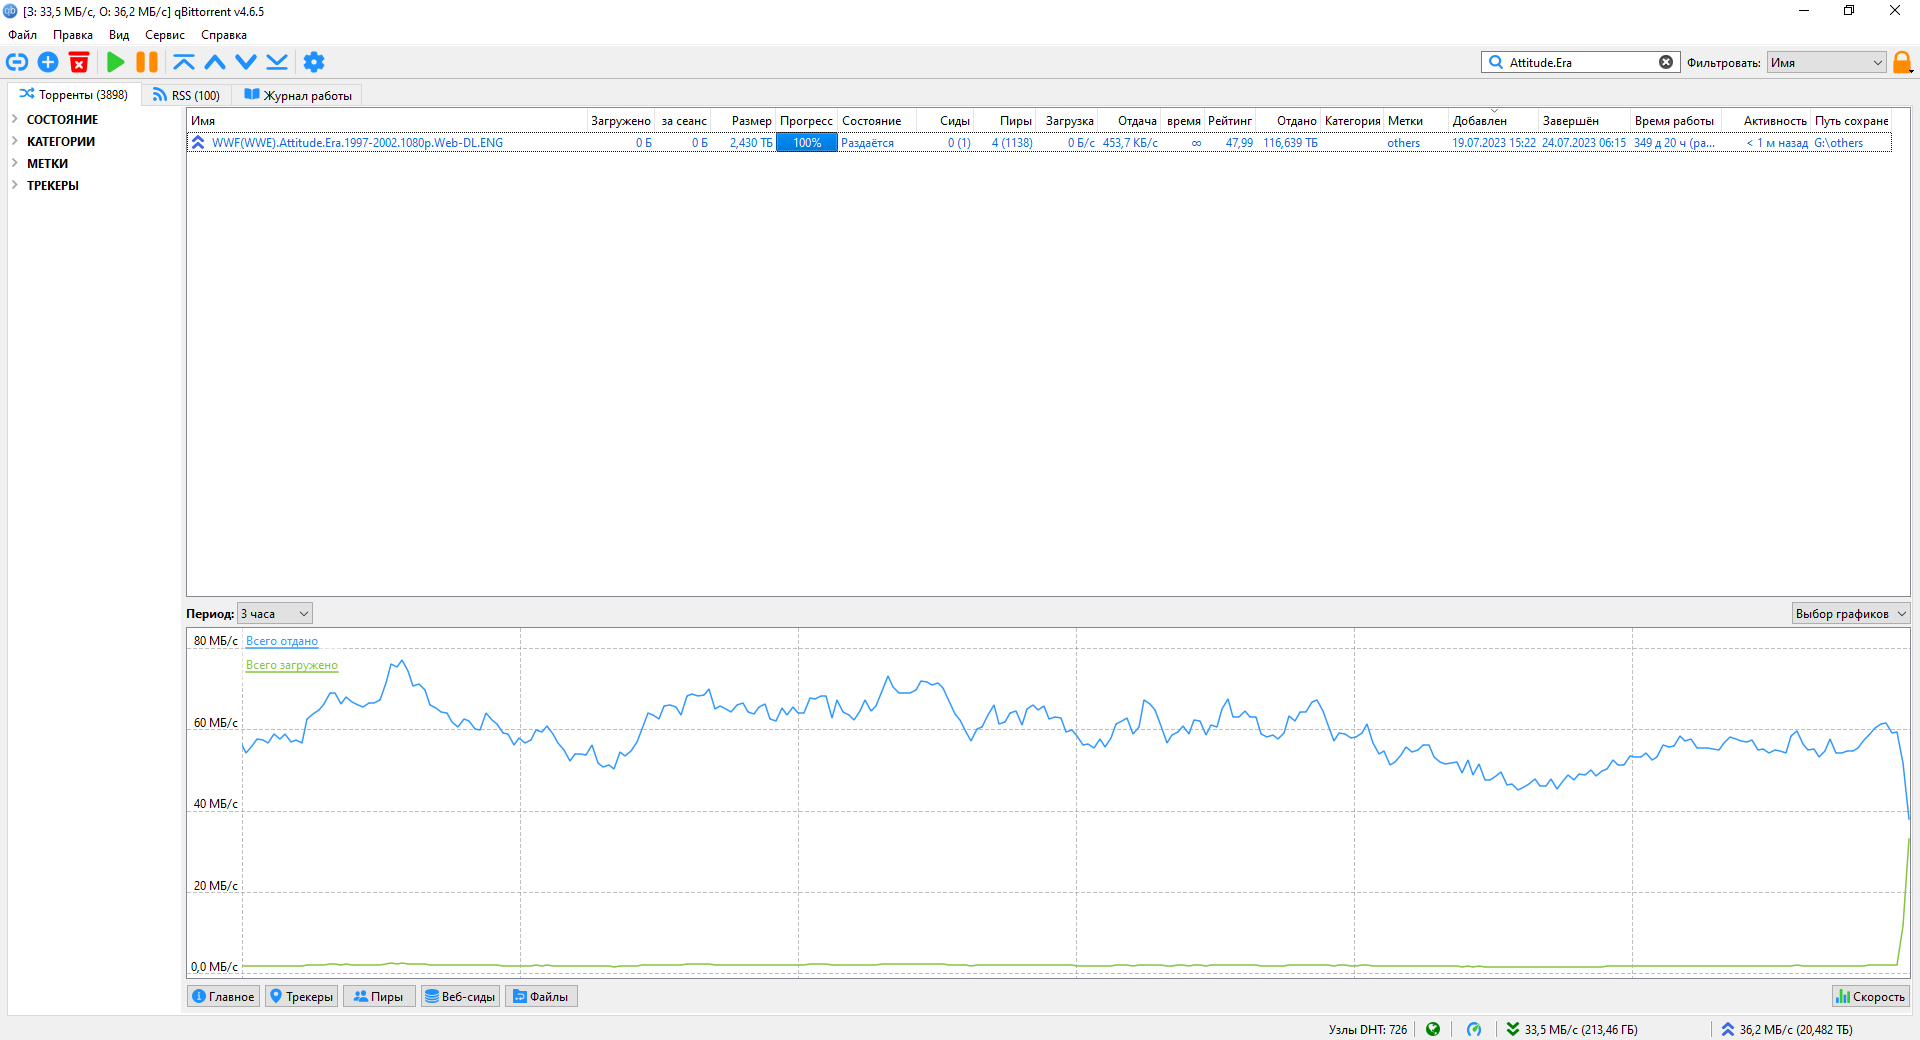Click the add torrent link icon
Screen dimensions: 1920x1040
coord(17,62)
